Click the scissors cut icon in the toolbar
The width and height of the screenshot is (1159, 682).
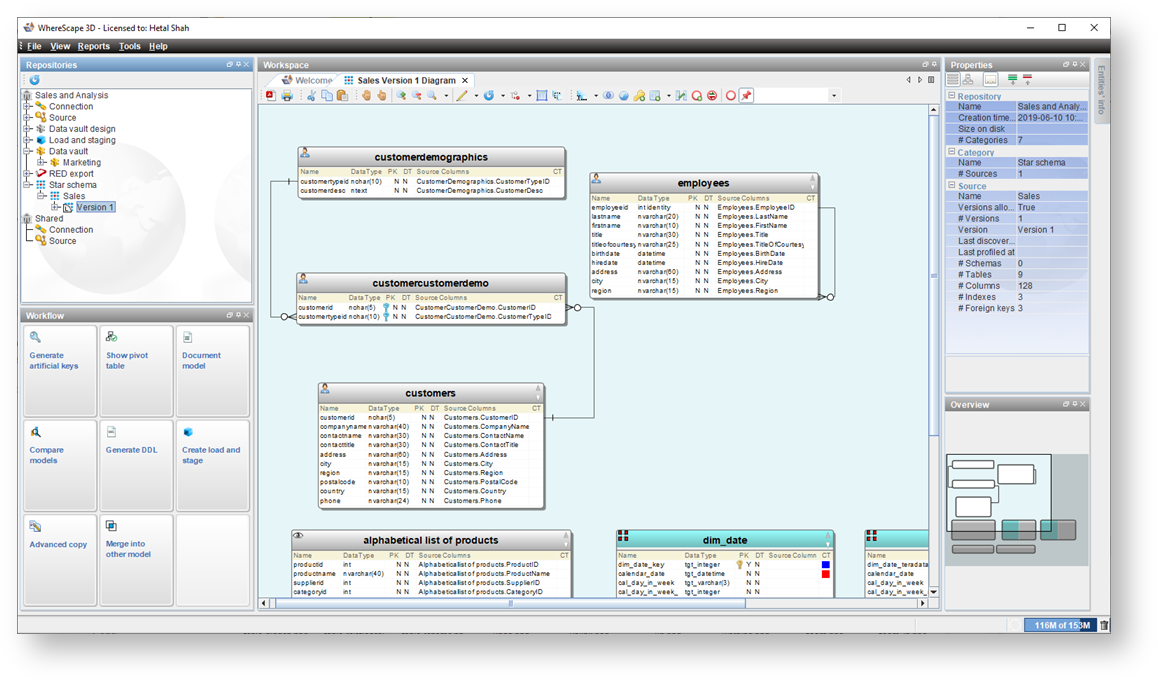click(x=311, y=96)
